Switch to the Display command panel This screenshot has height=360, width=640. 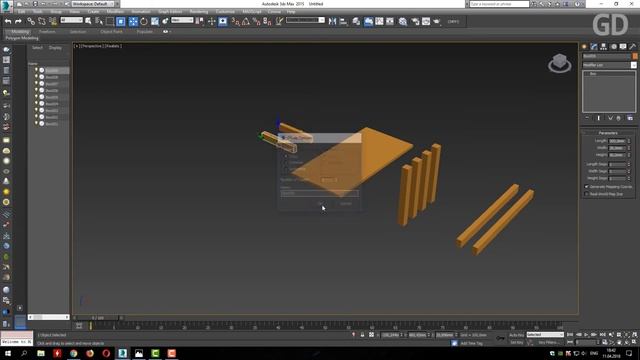pyautogui.click(x=623, y=47)
